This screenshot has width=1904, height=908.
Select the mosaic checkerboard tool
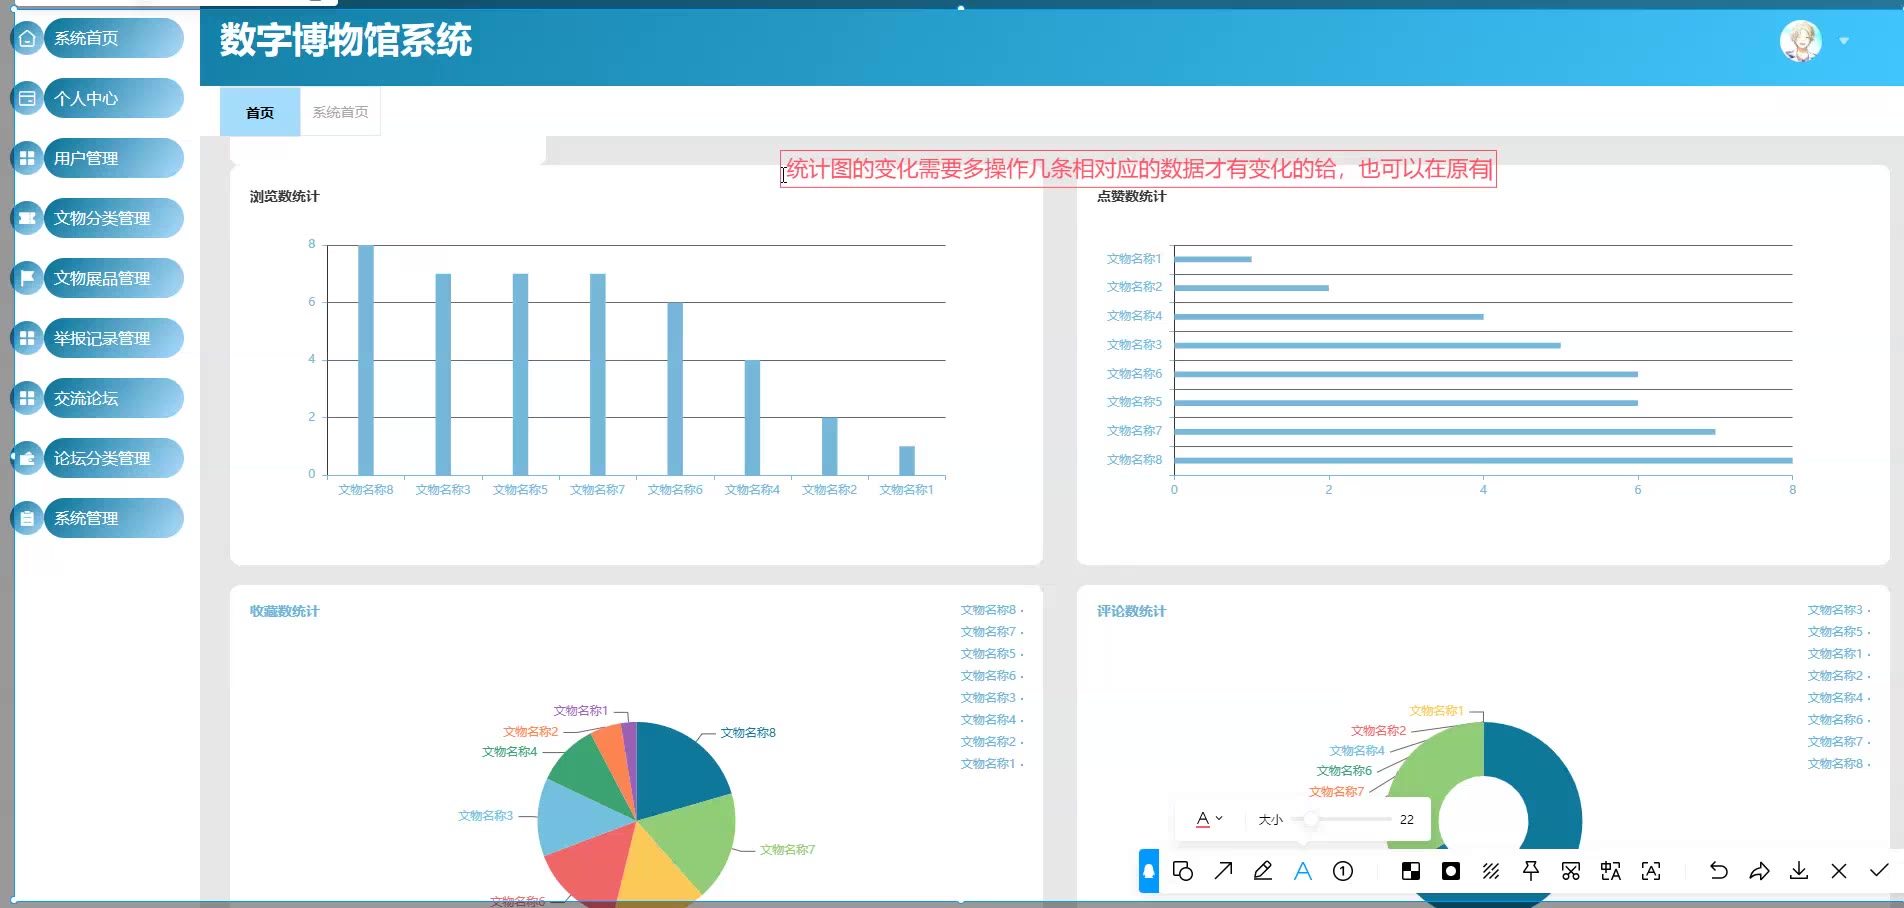[x=1411, y=871]
